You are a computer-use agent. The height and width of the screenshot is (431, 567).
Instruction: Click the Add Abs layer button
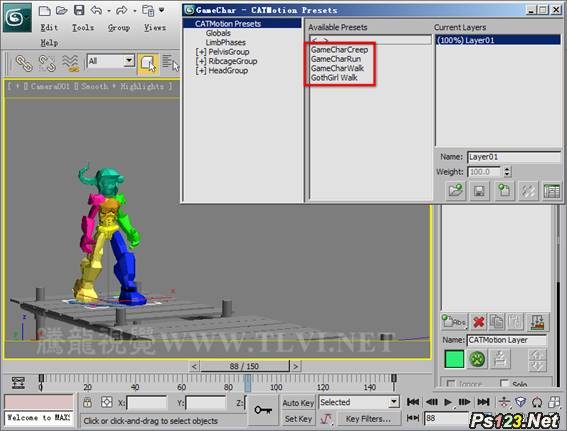click(x=454, y=321)
